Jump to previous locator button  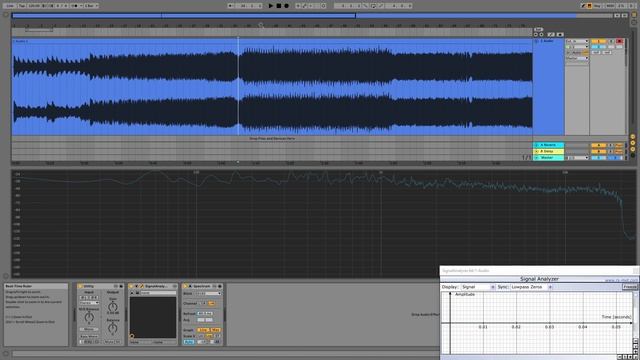click(536, 35)
